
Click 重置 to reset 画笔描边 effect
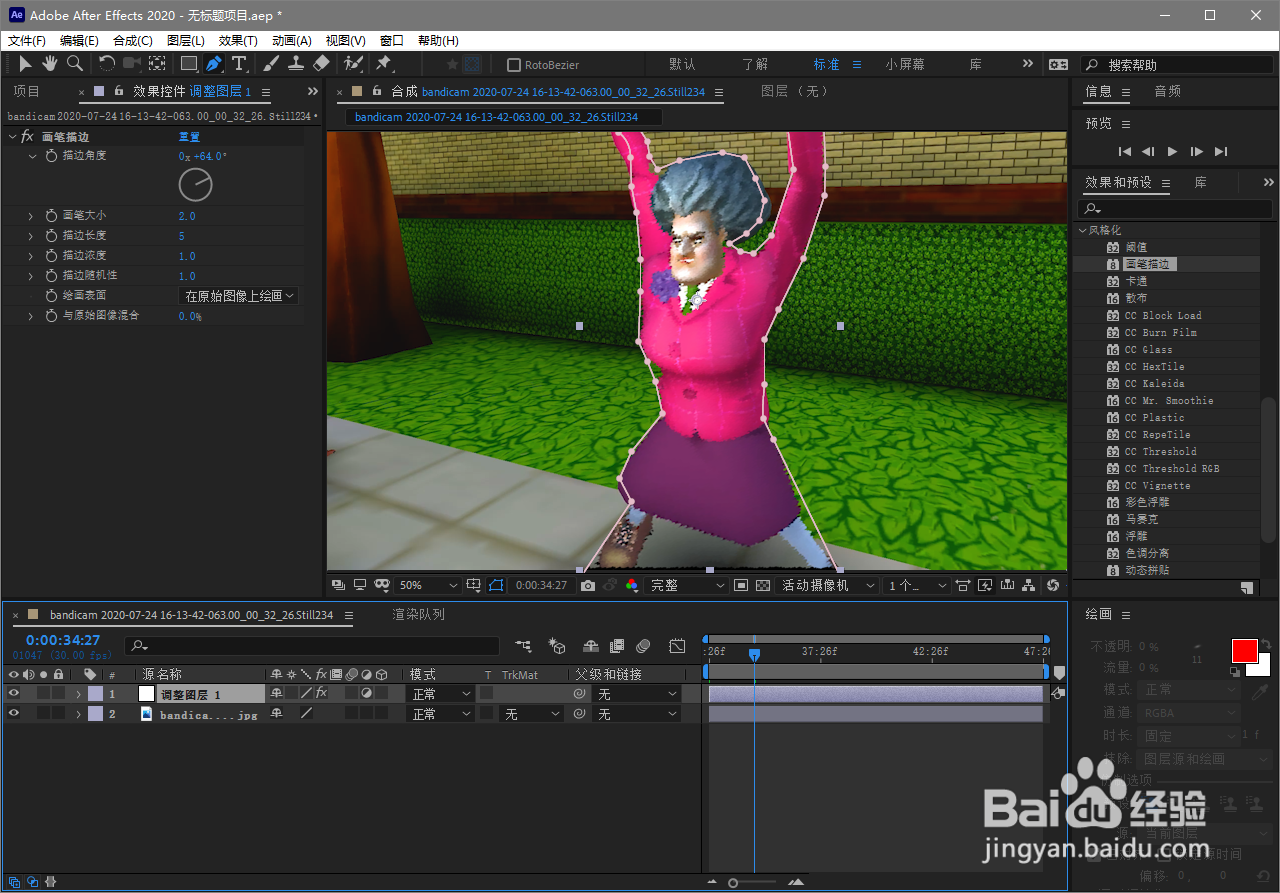tap(189, 137)
